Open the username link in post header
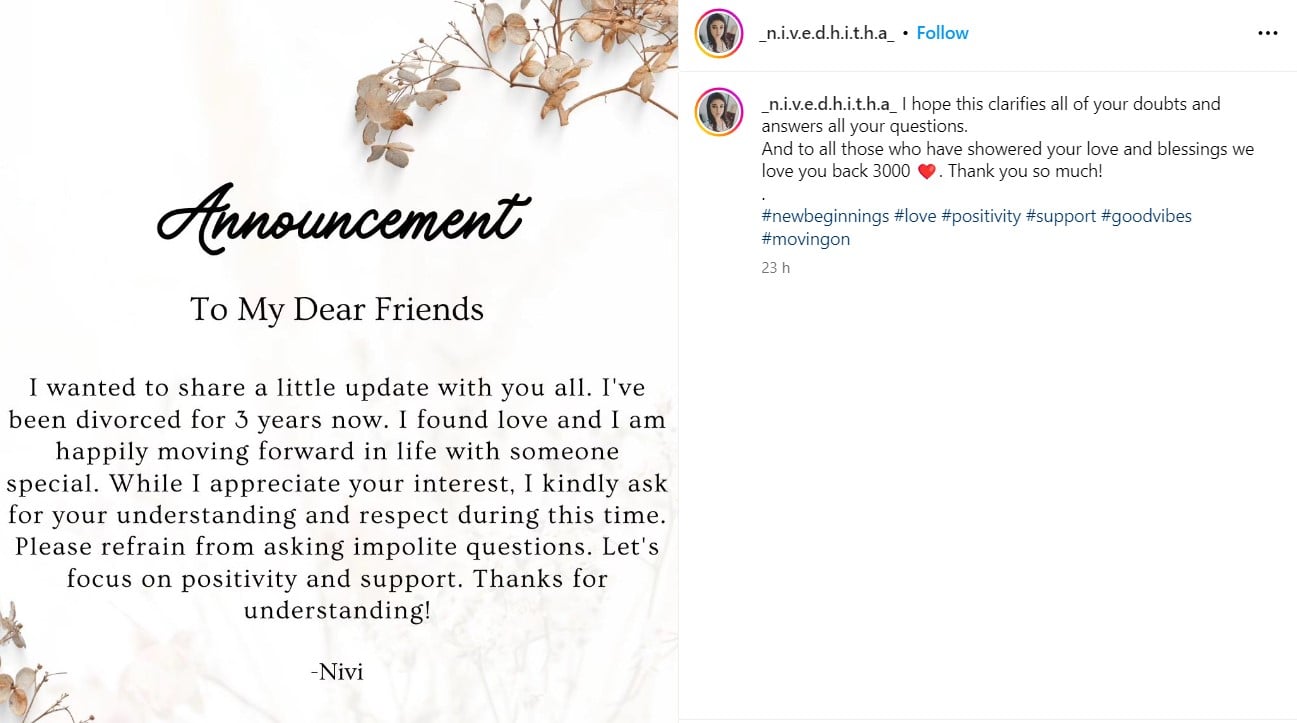Screen dimensions: 1297x723 coord(827,33)
